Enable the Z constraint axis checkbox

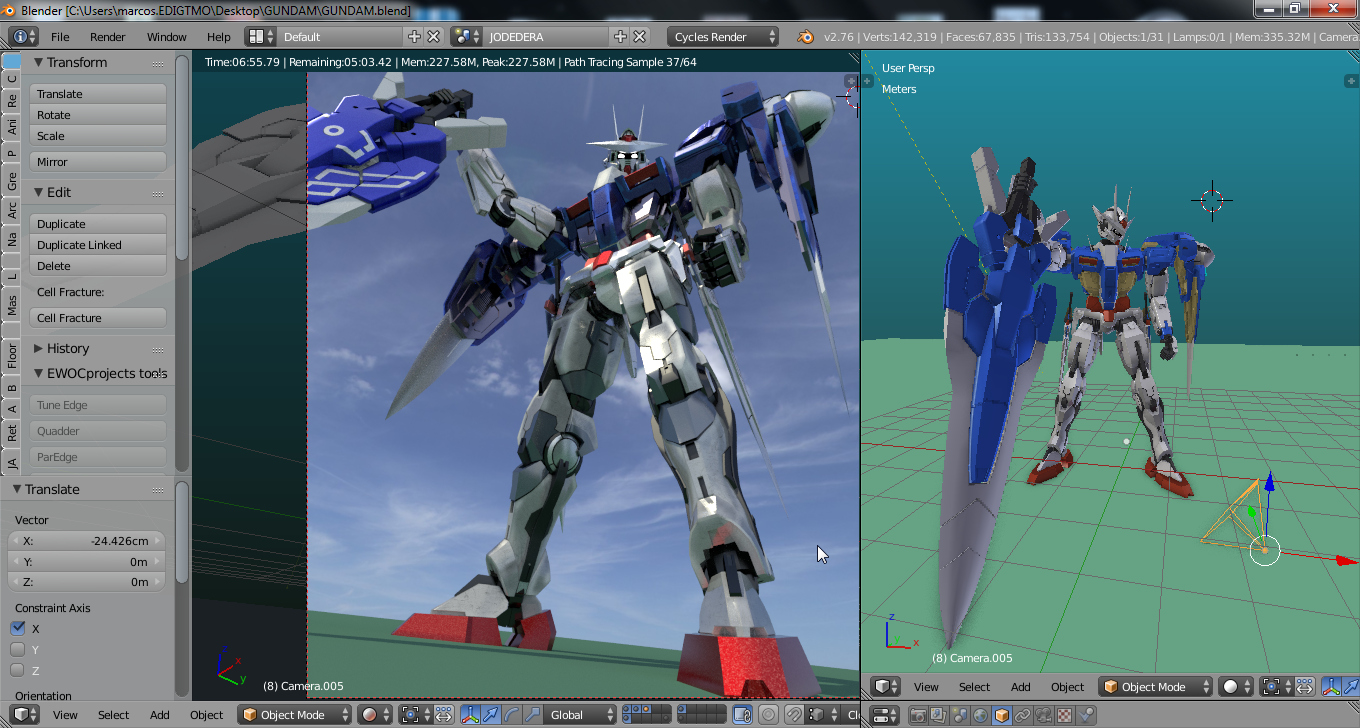17,670
